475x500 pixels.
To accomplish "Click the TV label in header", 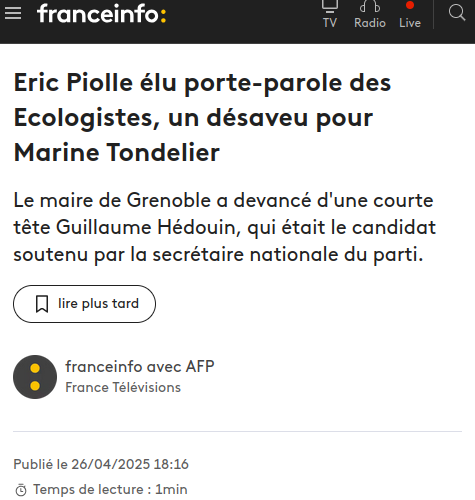I will click(330, 23).
